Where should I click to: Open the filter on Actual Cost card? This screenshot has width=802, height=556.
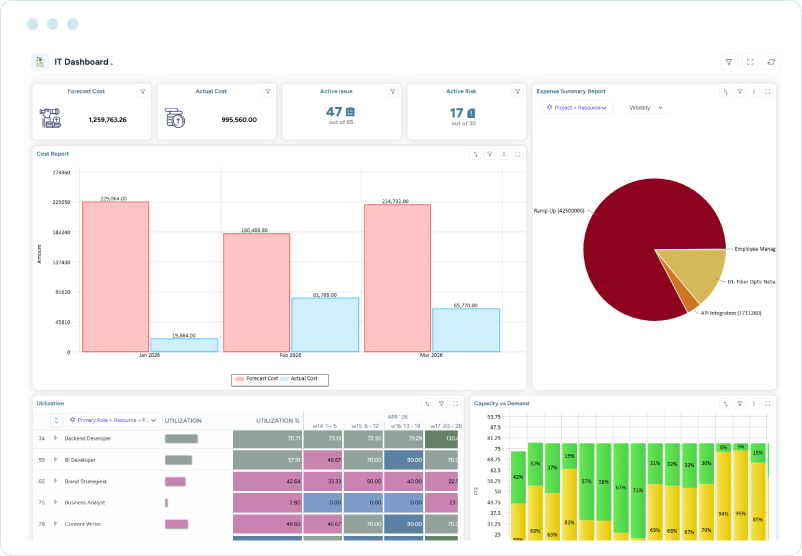tap(268, 92)
